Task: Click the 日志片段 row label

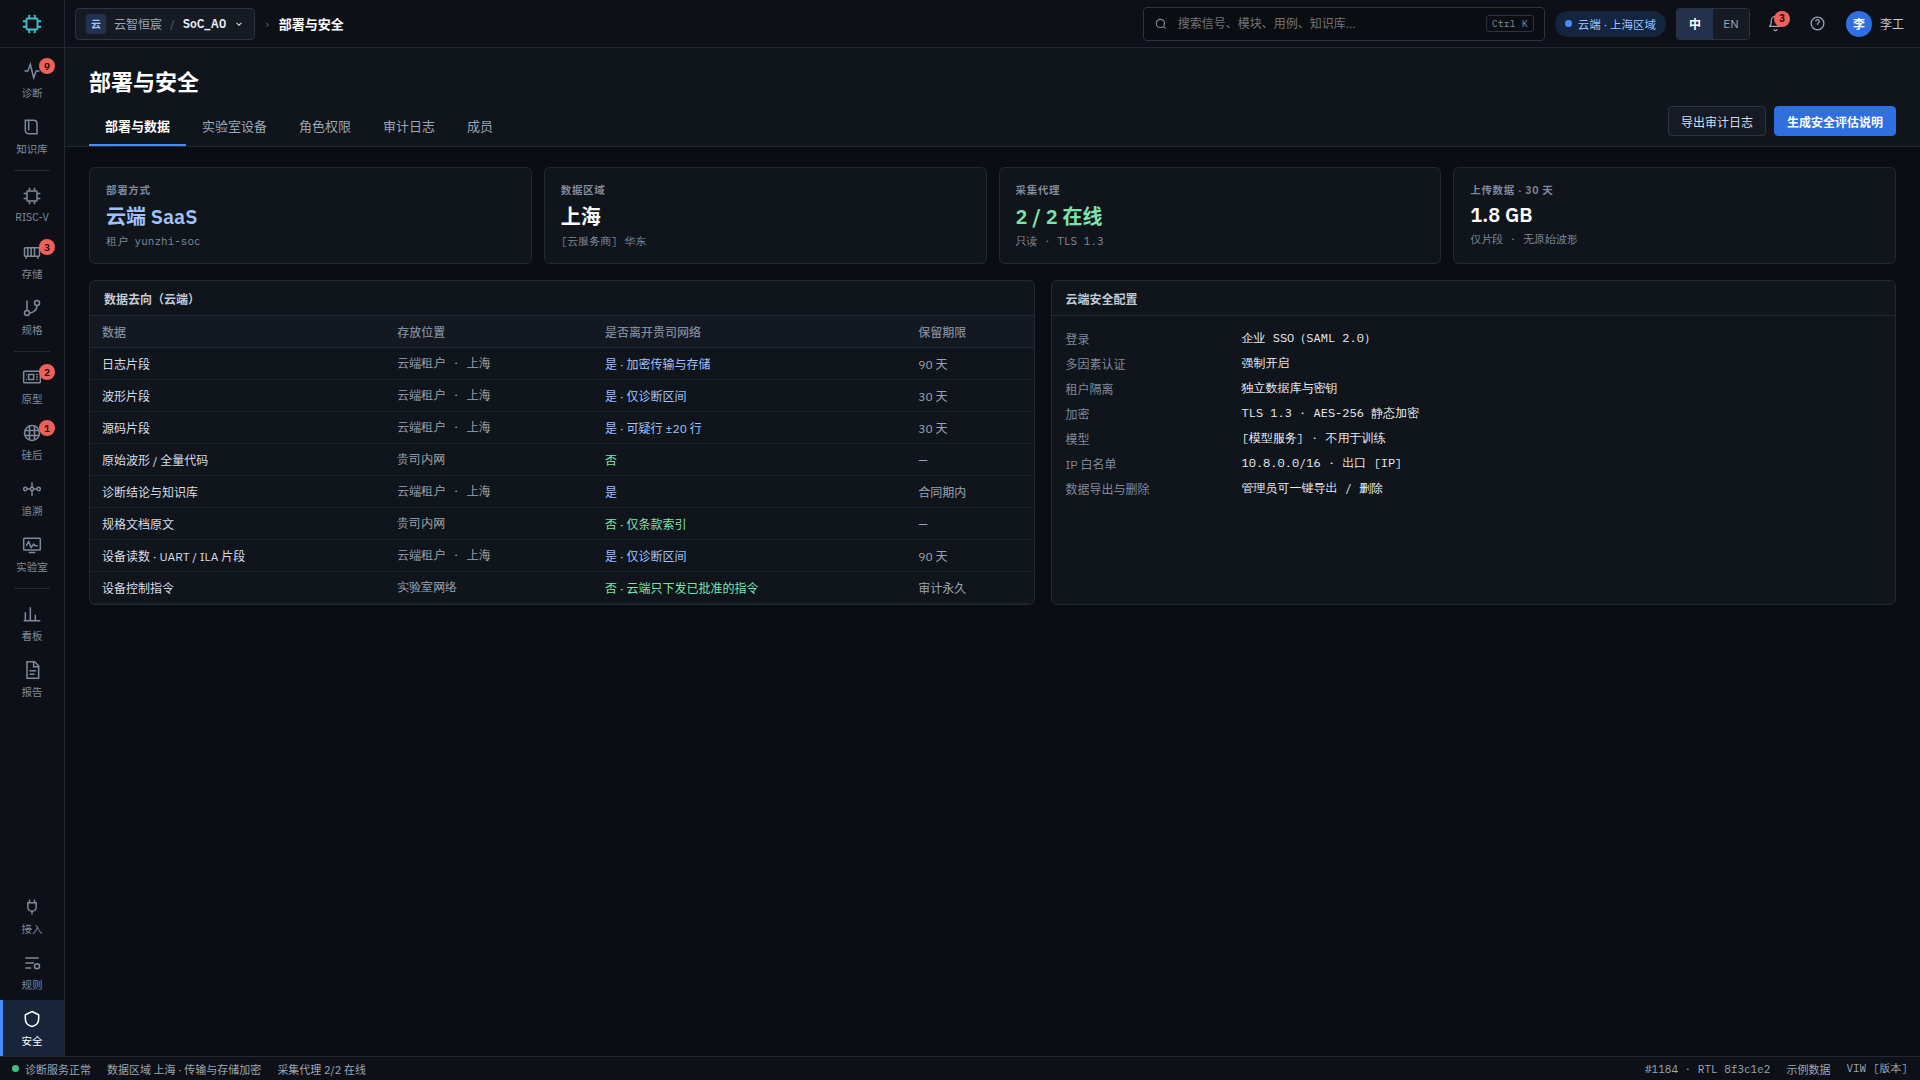Action: 126,364
